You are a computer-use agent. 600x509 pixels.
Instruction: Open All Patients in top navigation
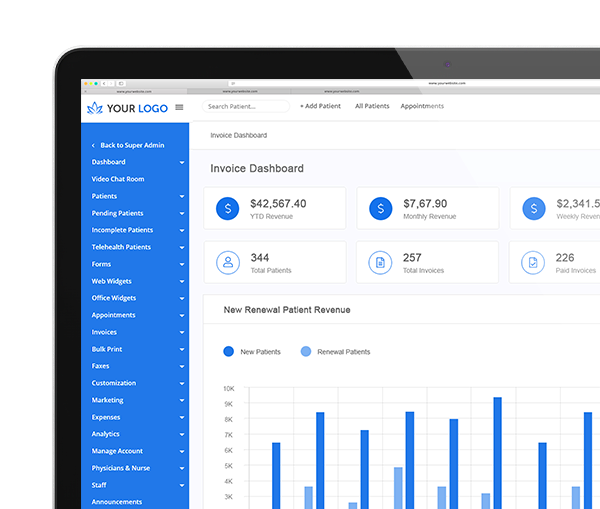point(372,106)
